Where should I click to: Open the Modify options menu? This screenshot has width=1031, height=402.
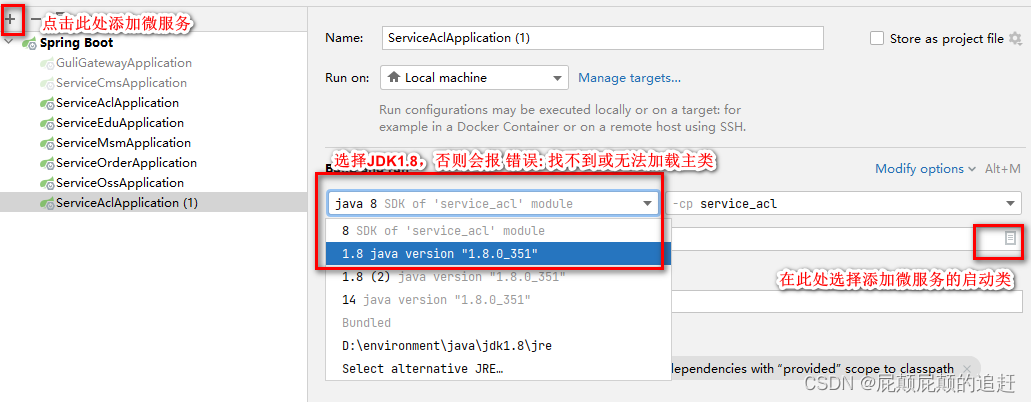coord(925,169)
